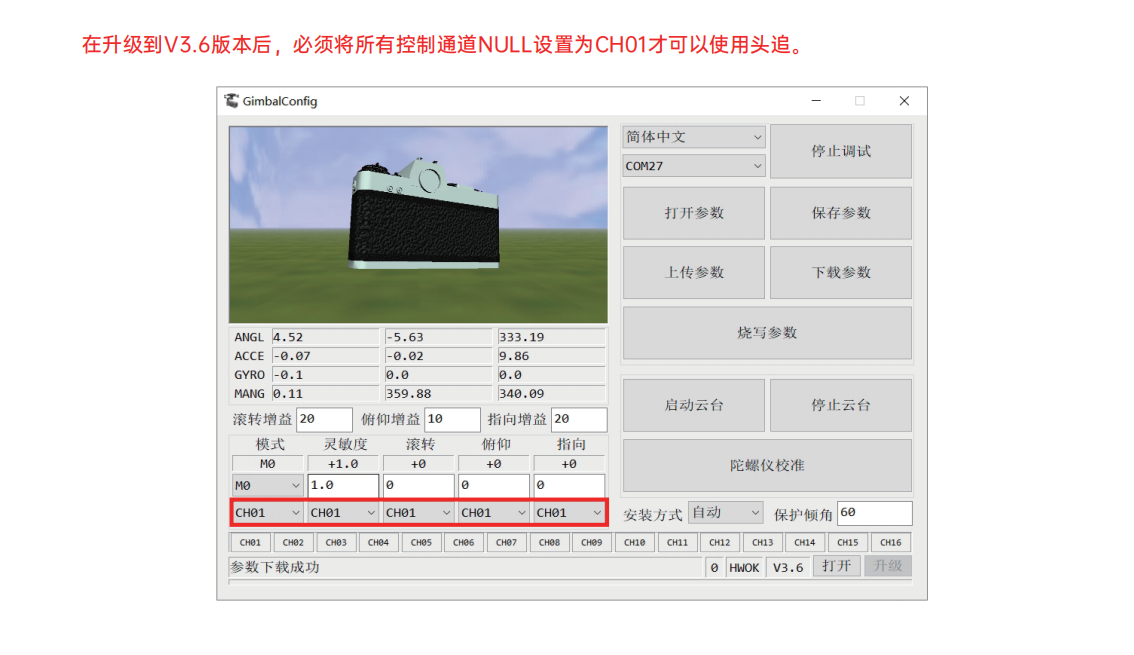
Task: Click the 3D camera preview view
Action: 418,225
